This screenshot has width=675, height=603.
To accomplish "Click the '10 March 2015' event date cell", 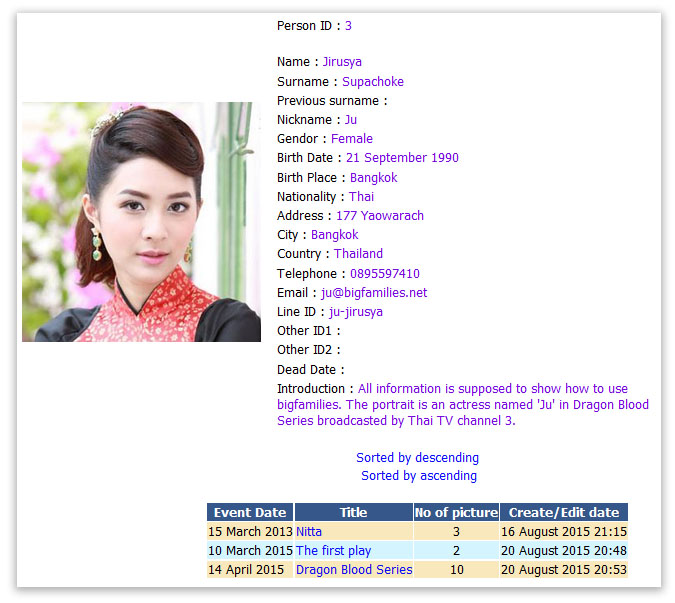I will pos(250,550).
